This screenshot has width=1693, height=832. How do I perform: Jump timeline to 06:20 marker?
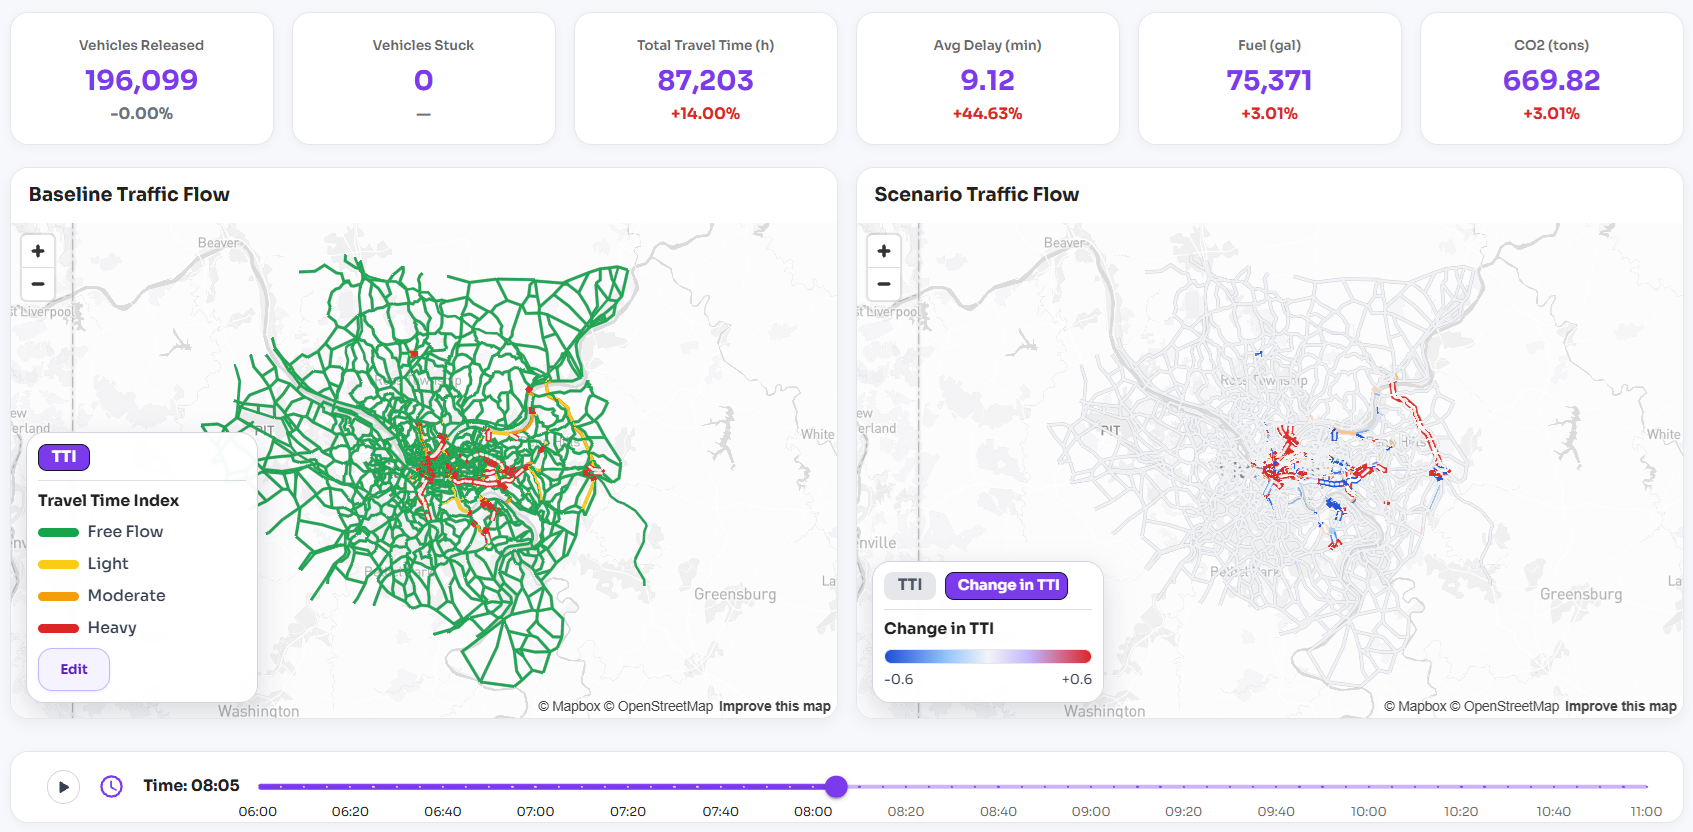click(x=350, y=811)
